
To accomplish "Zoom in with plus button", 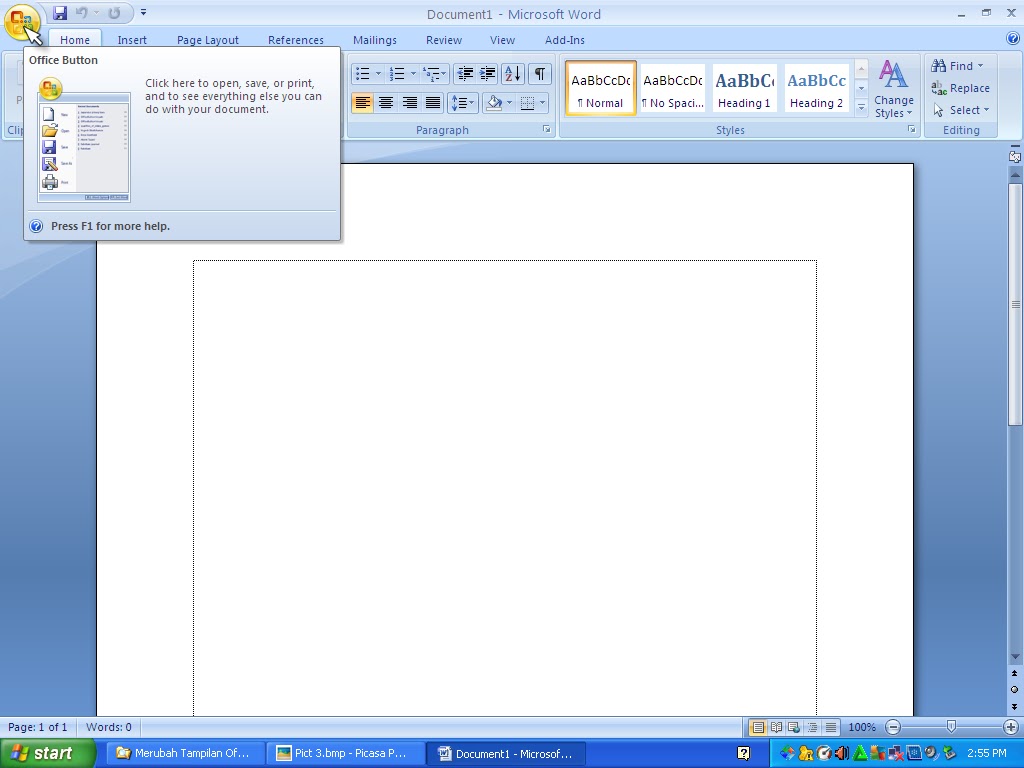I will (1010, 727).
